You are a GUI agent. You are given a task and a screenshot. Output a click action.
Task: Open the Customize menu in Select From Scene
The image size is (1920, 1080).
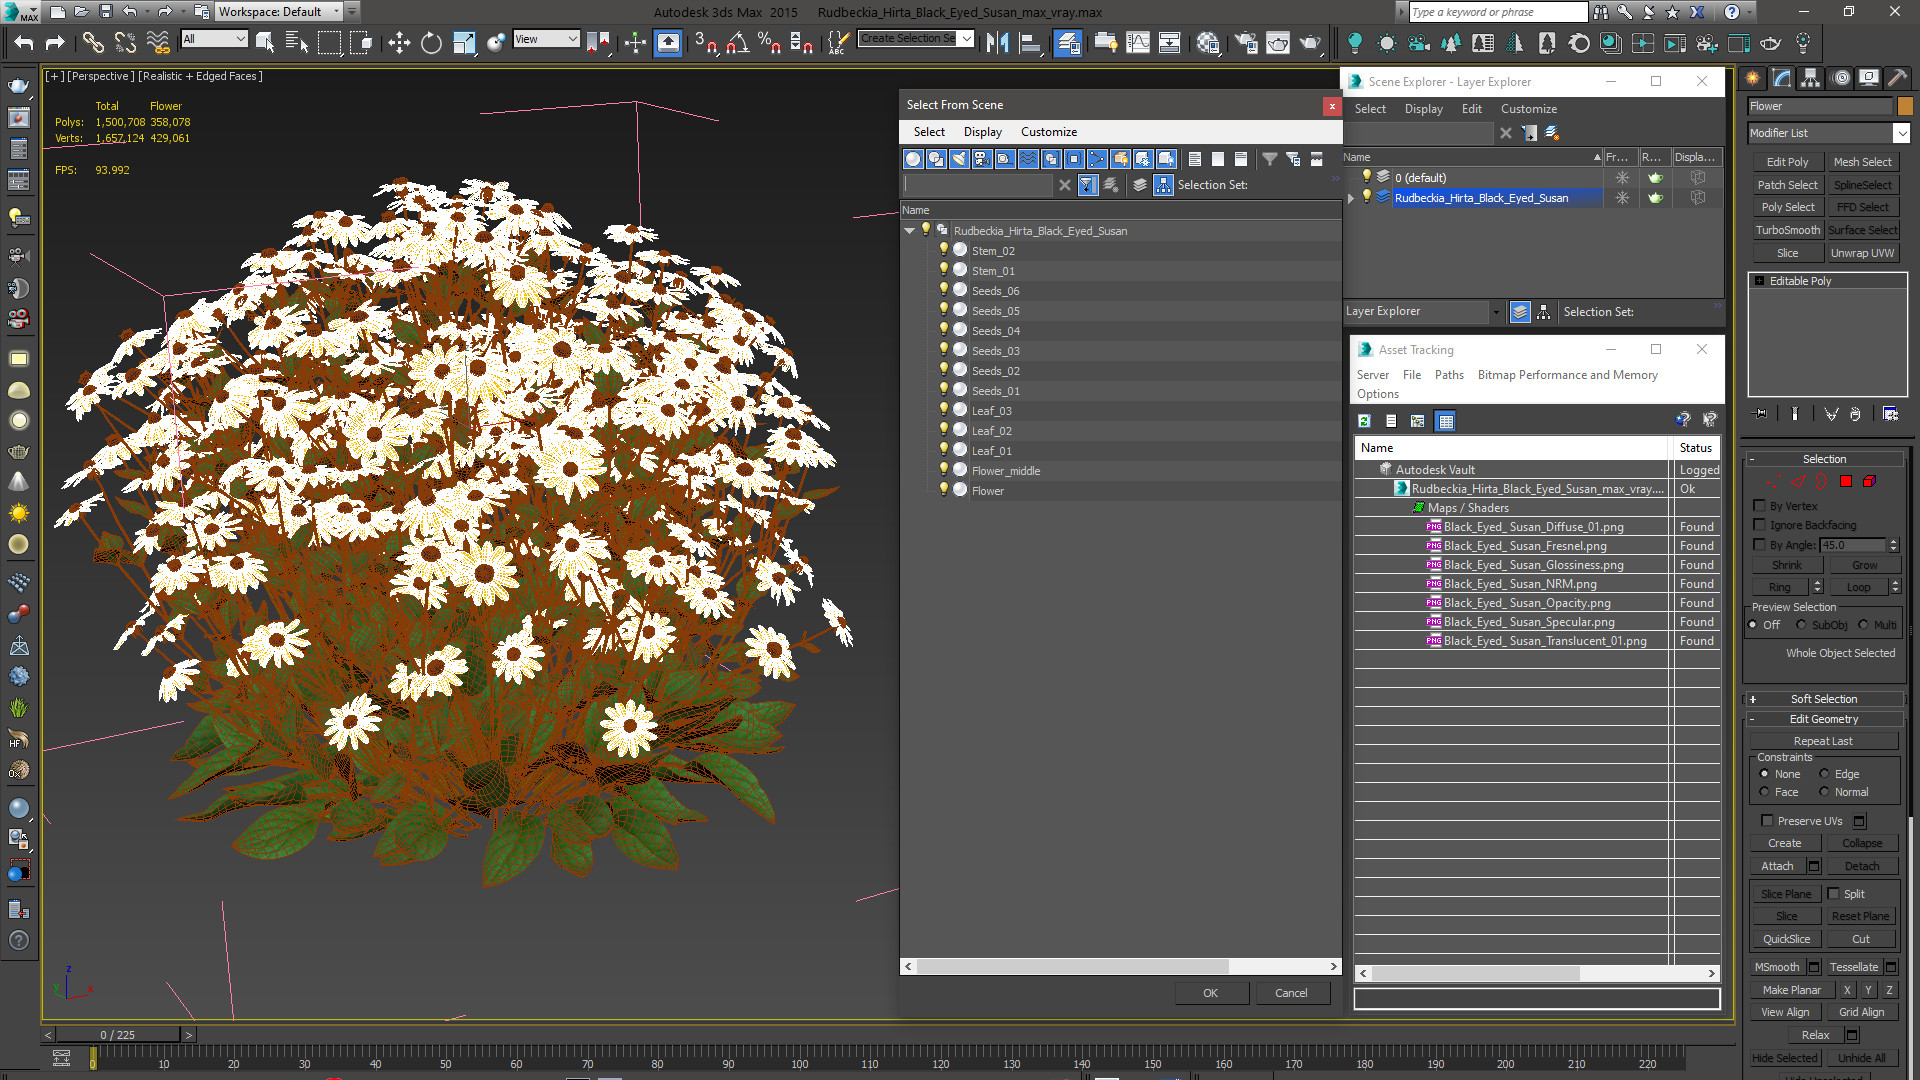click(1048, 132)
